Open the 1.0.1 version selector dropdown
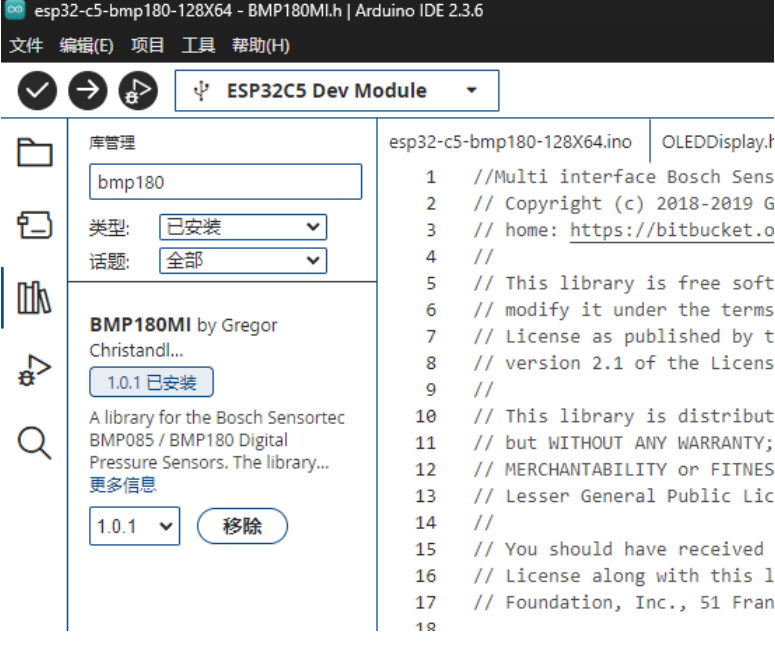 [134, 526]
